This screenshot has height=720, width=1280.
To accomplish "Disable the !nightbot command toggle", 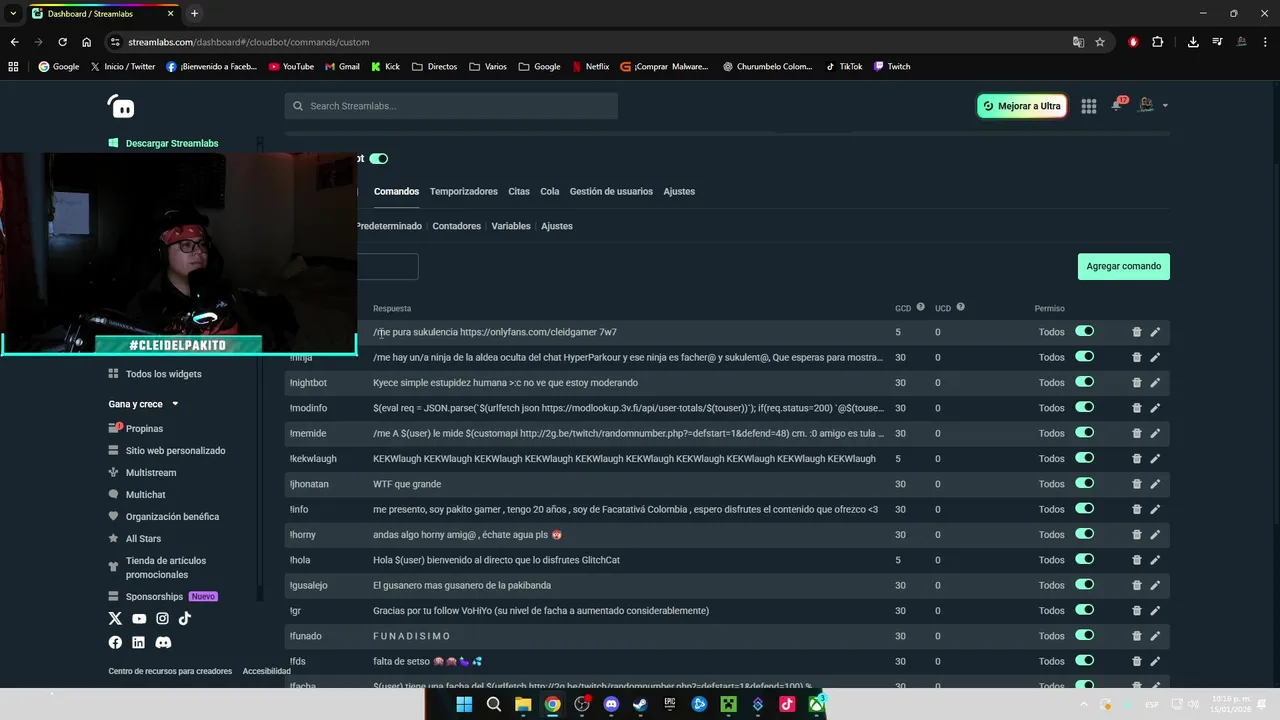I will (1085, 382).
